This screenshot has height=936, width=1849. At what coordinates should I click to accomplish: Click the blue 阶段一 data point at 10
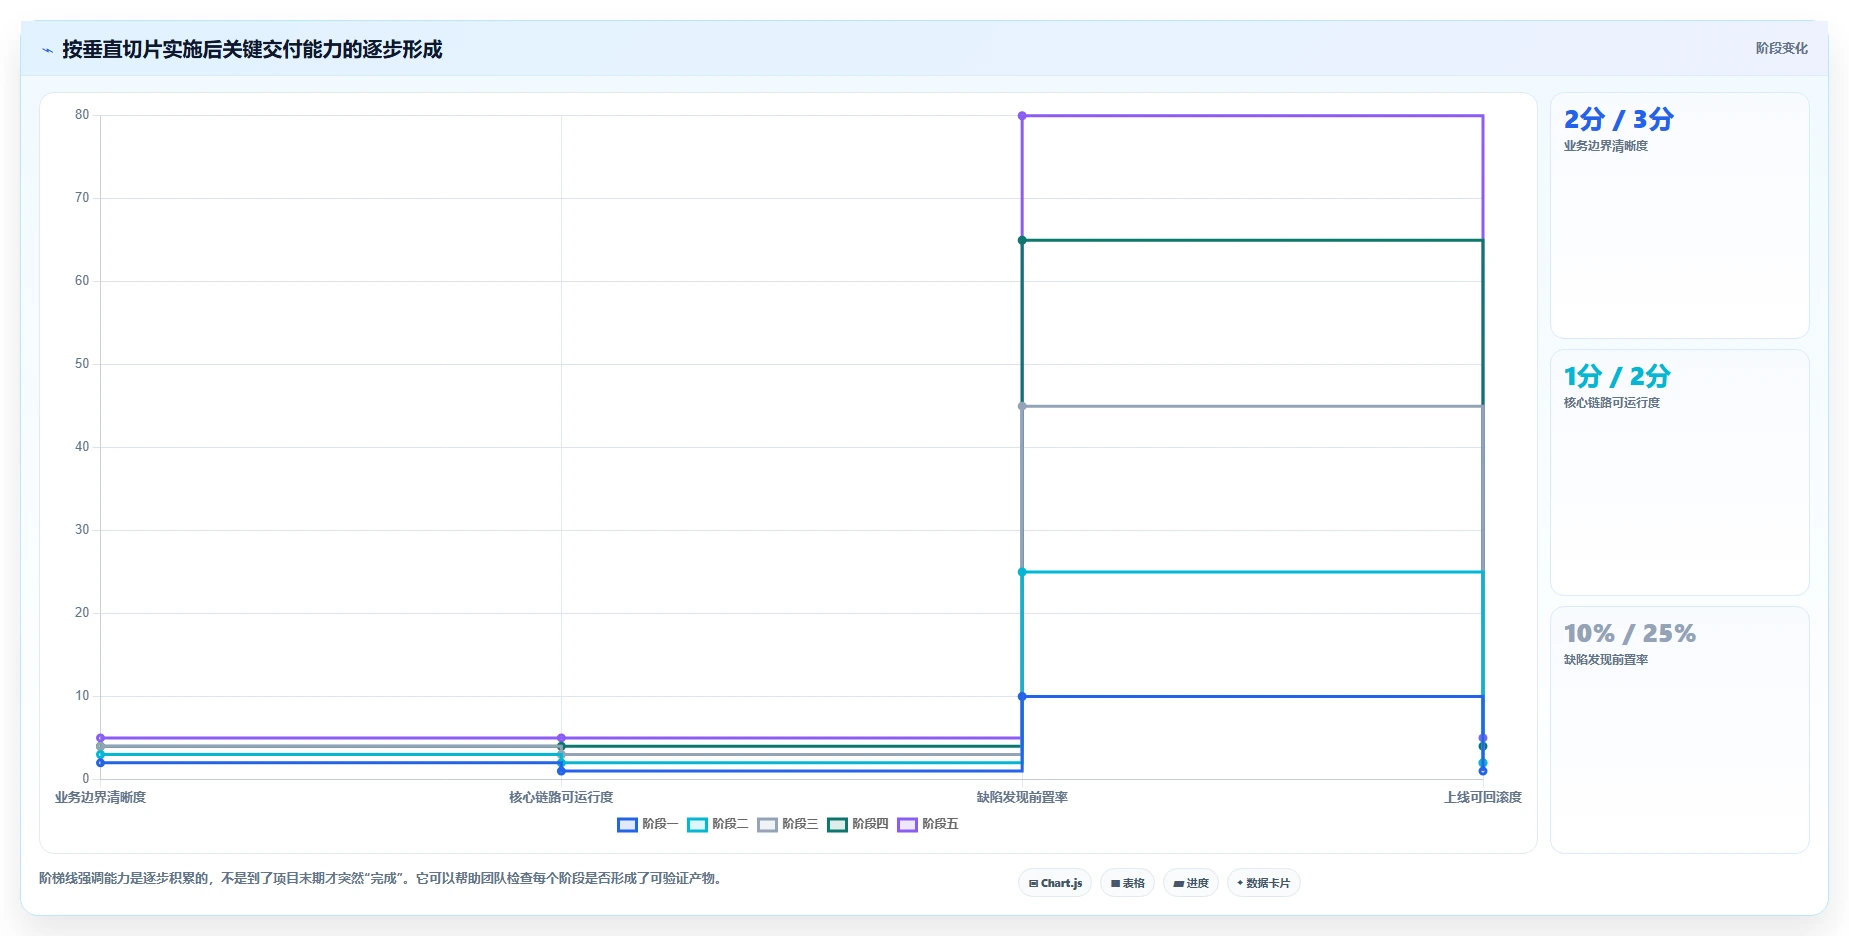tap(1022, 696)
